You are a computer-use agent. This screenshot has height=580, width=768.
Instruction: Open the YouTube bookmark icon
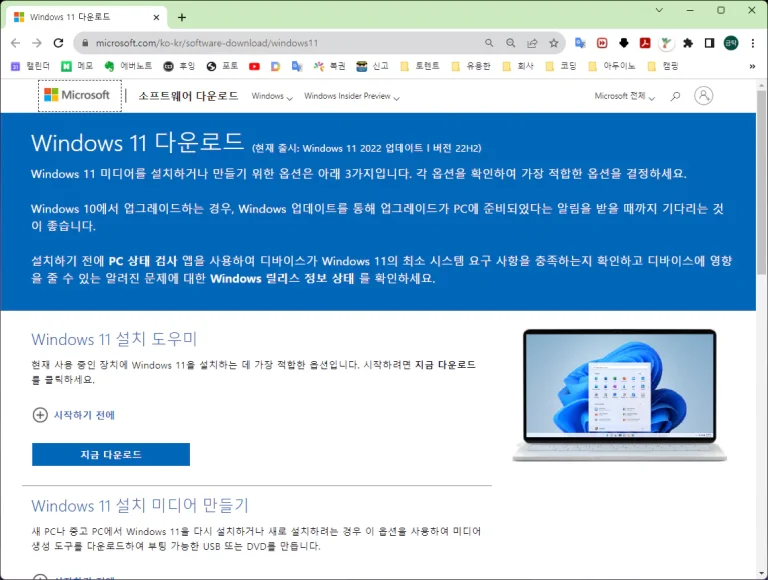[254, 66]
